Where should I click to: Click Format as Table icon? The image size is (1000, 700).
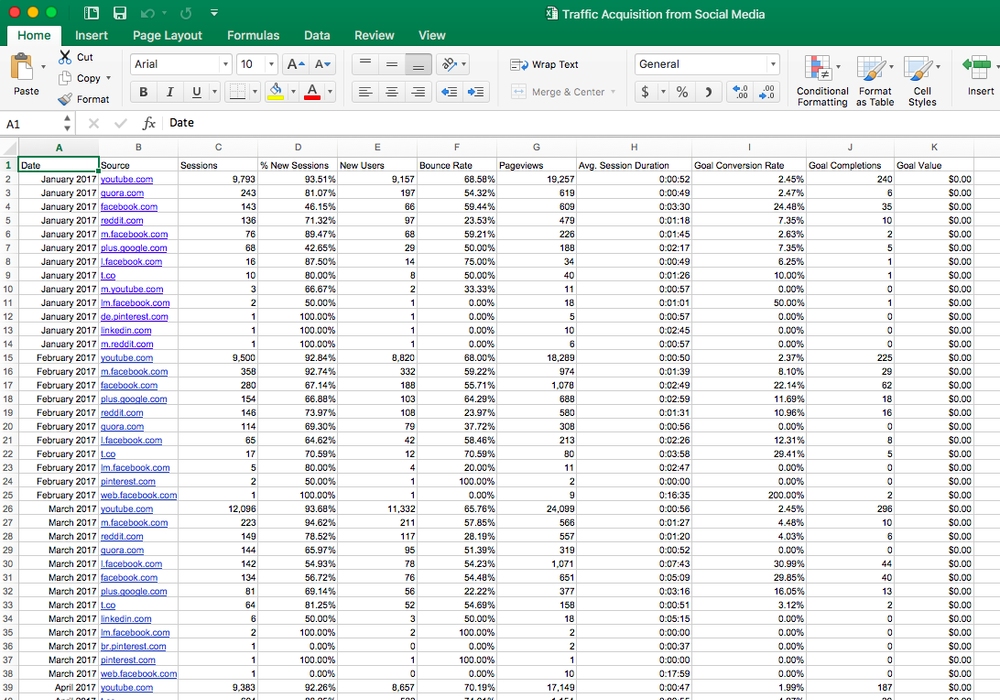coord(871,69)
